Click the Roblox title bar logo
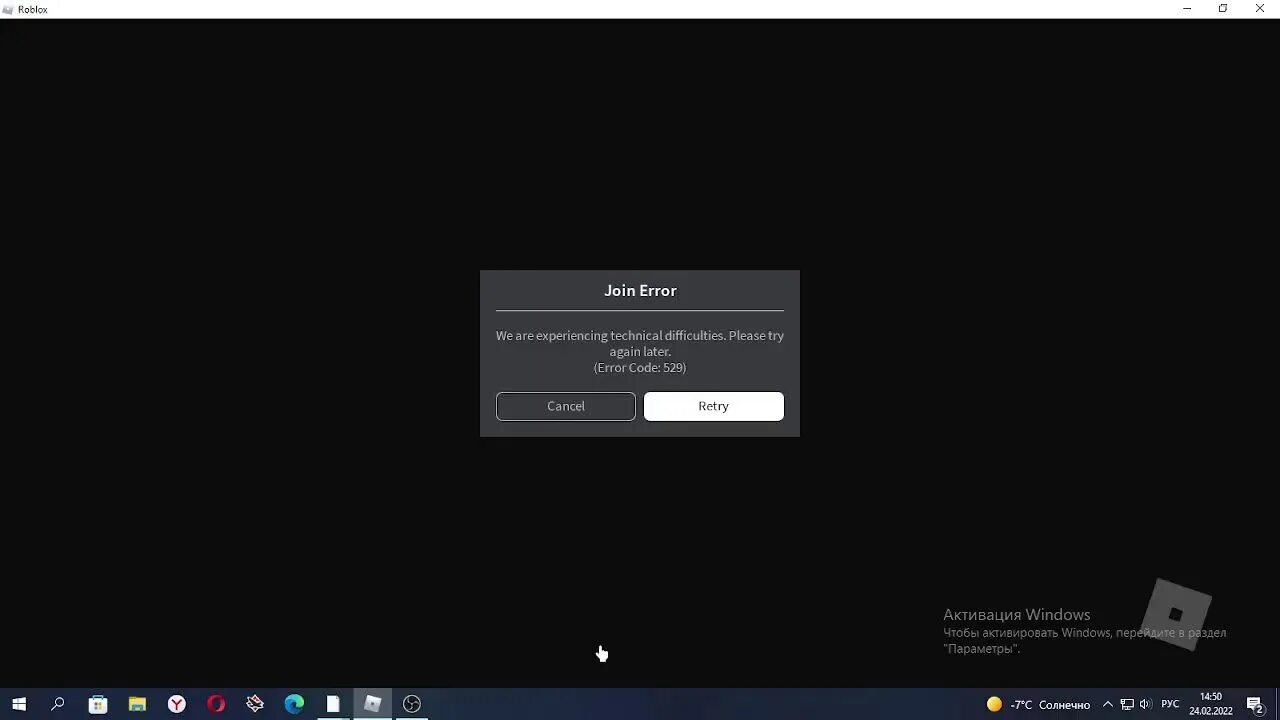Image resolution: width=1280 pixels, height=720 pixels. pos(8,9)
